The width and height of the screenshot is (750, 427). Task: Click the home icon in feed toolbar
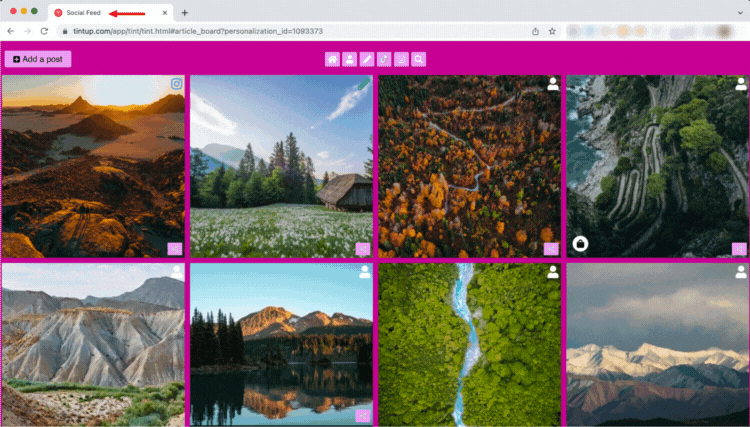pyautogui.click(x=332, y=59)
